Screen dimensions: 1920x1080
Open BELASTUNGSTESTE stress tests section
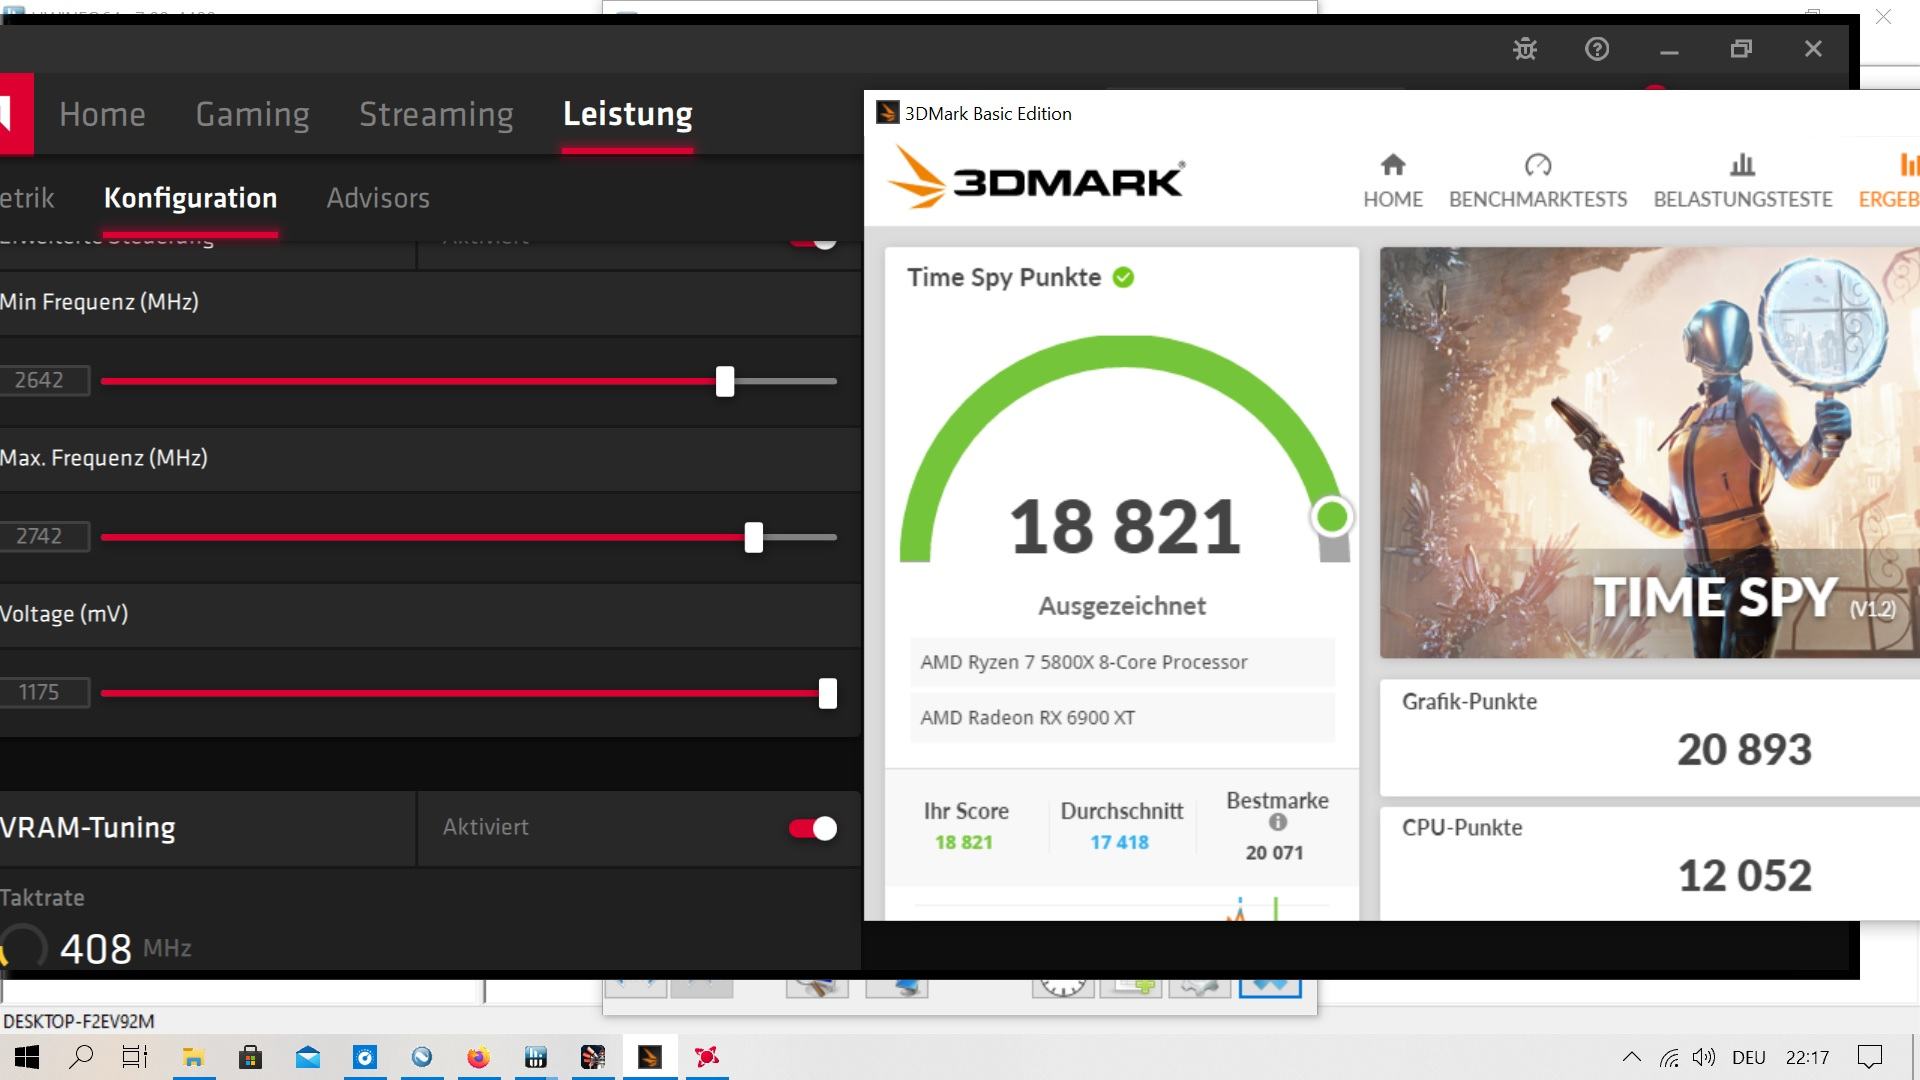coord(1742,181)
